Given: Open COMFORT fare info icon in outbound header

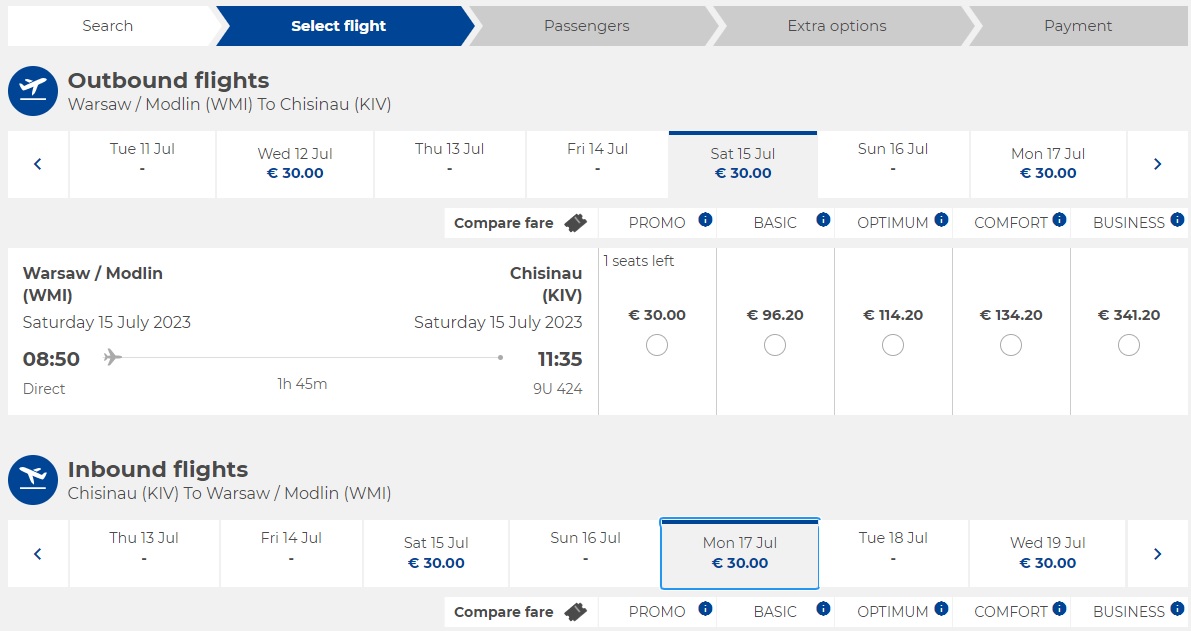Looking at the screenshot, I should 1059,219.
